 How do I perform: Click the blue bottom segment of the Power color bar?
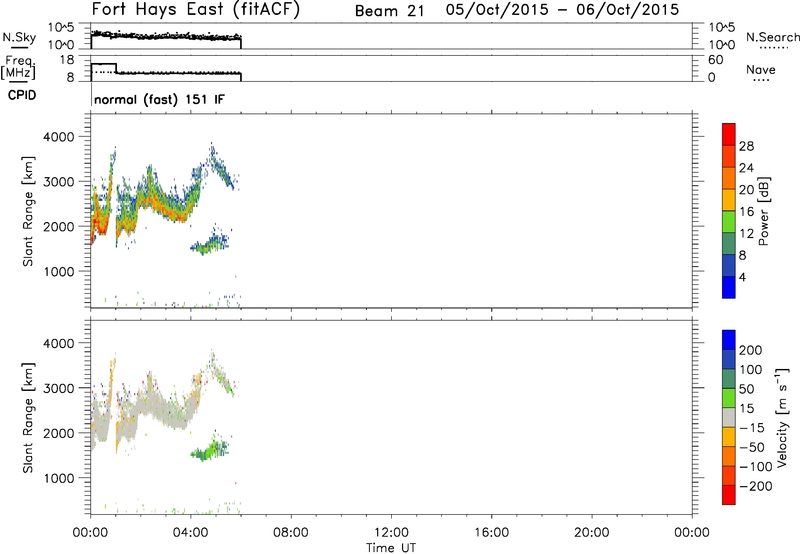click(729, 287)
